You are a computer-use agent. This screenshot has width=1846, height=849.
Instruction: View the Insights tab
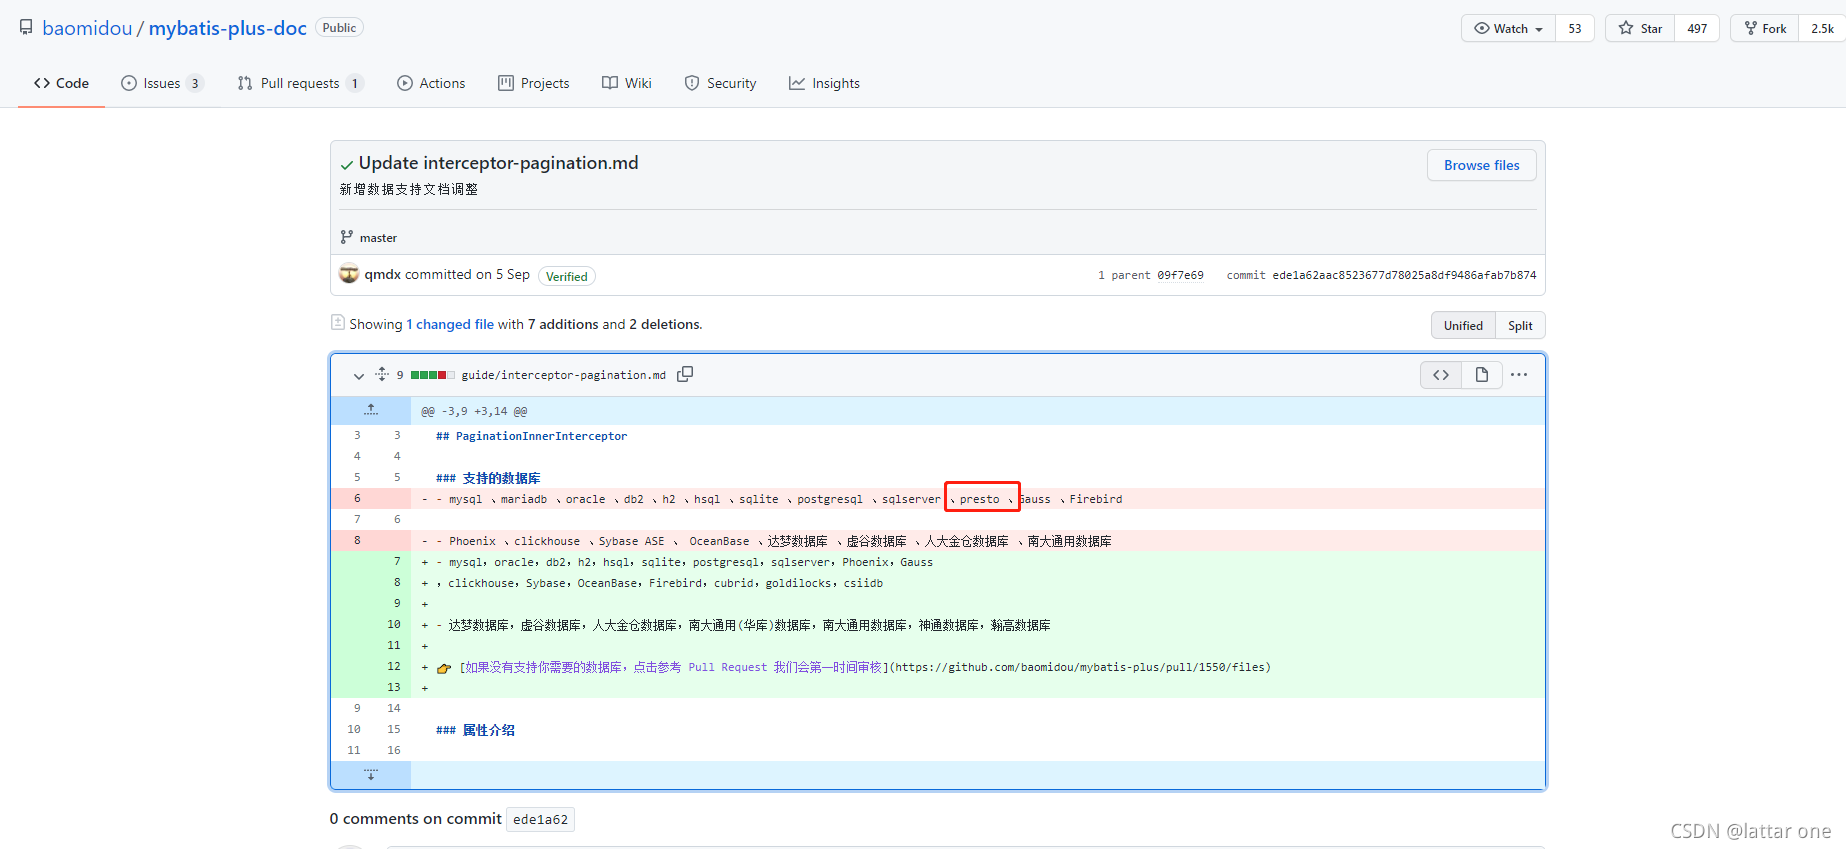tap(824, 83)
